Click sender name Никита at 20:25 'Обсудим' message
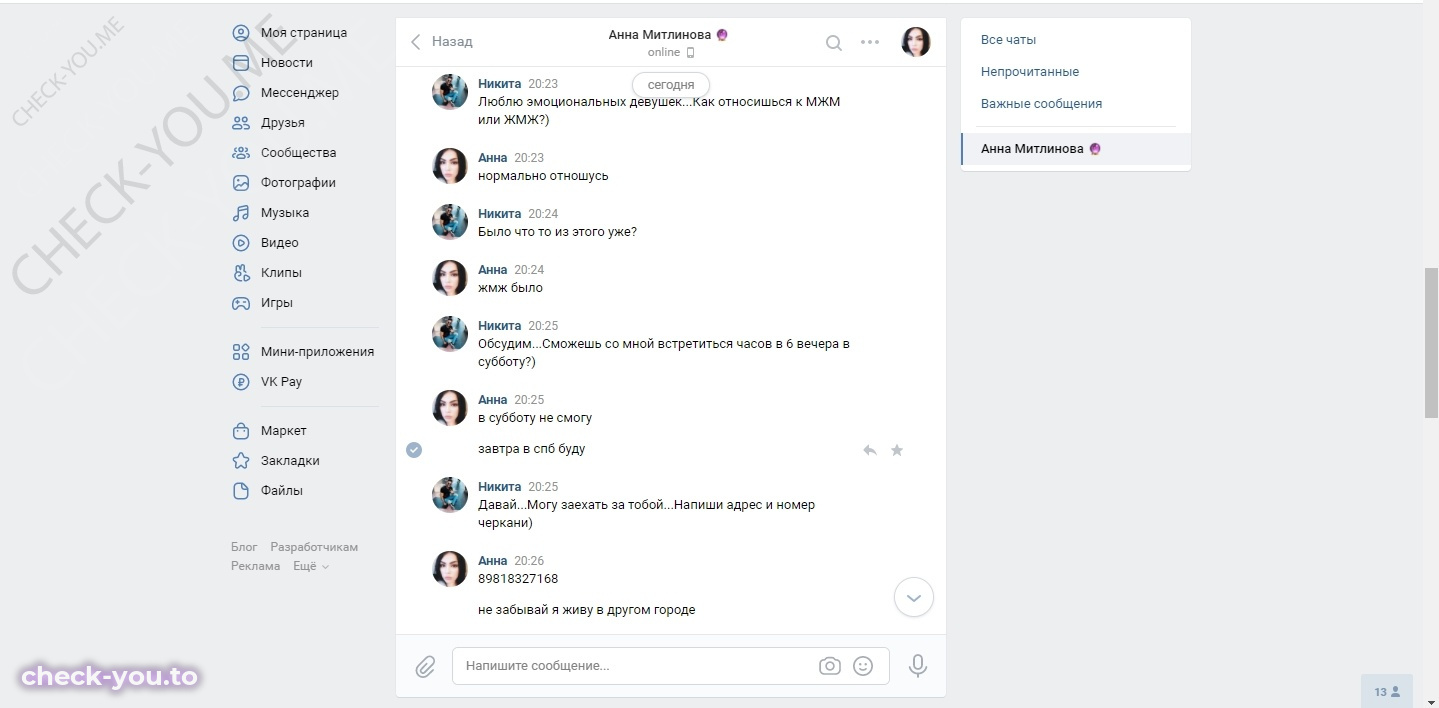Image resolution: width=1439 pixels, height=708 pixels. coord(500,326)
